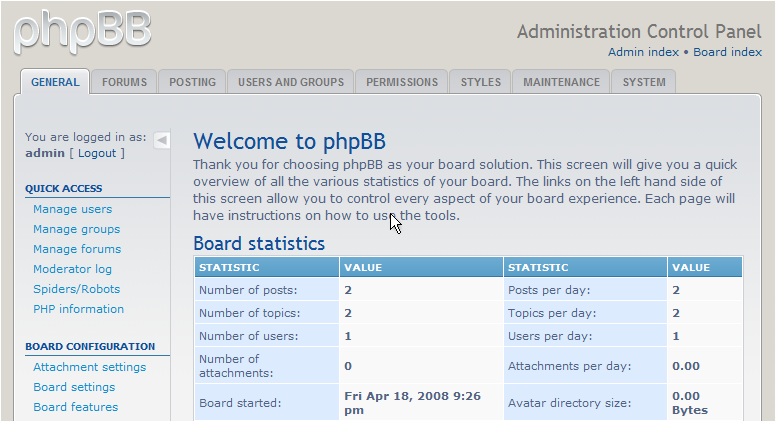
Task: Click Manage forums in the sidebar
Action: click(x=77, y=249)
